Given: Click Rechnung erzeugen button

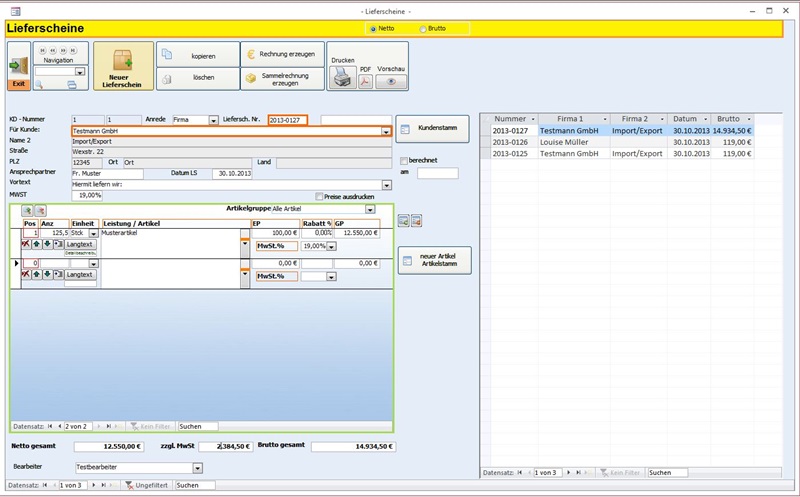Looking at the screenshot, I should click(x=282, y=54).
